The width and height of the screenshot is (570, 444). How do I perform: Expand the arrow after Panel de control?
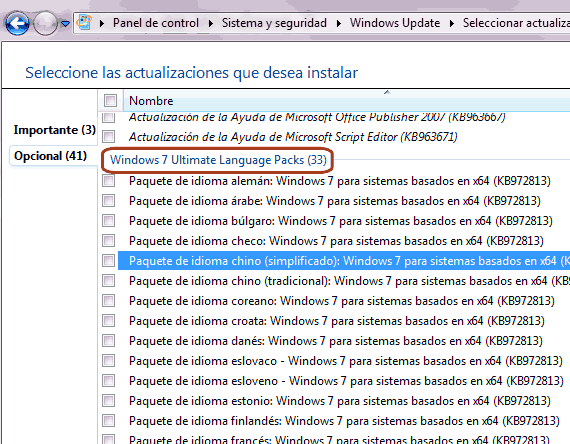211,23
